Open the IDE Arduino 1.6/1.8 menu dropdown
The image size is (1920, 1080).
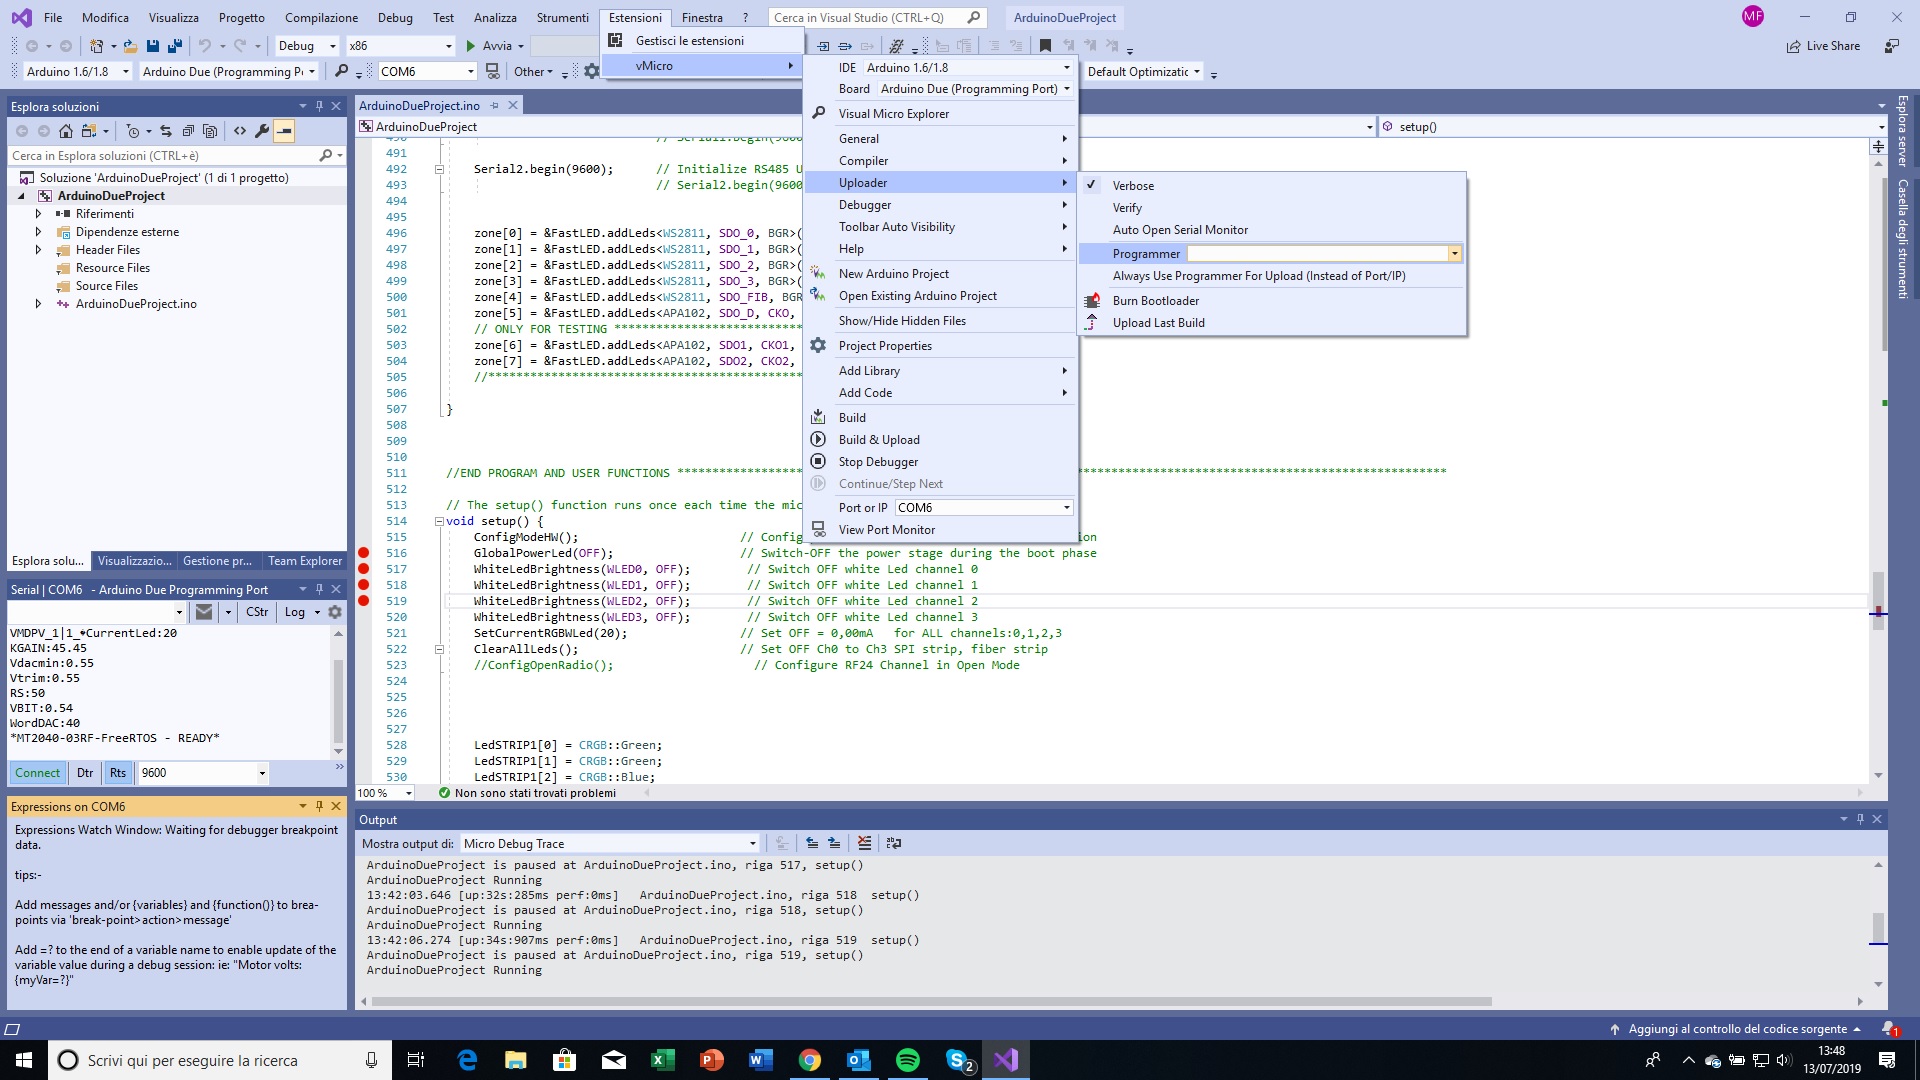tap(1066, 67)
